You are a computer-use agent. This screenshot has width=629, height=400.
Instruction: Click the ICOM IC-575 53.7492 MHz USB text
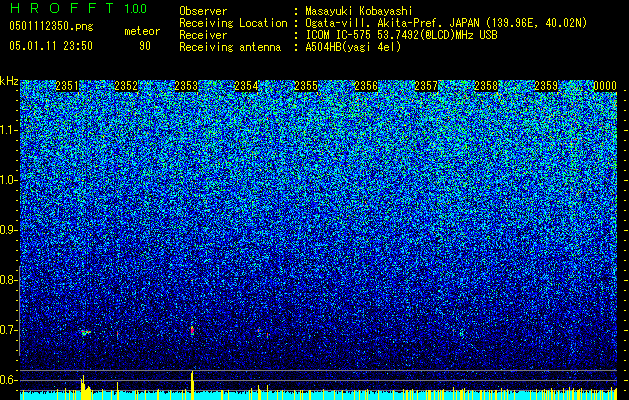[401, 35]
